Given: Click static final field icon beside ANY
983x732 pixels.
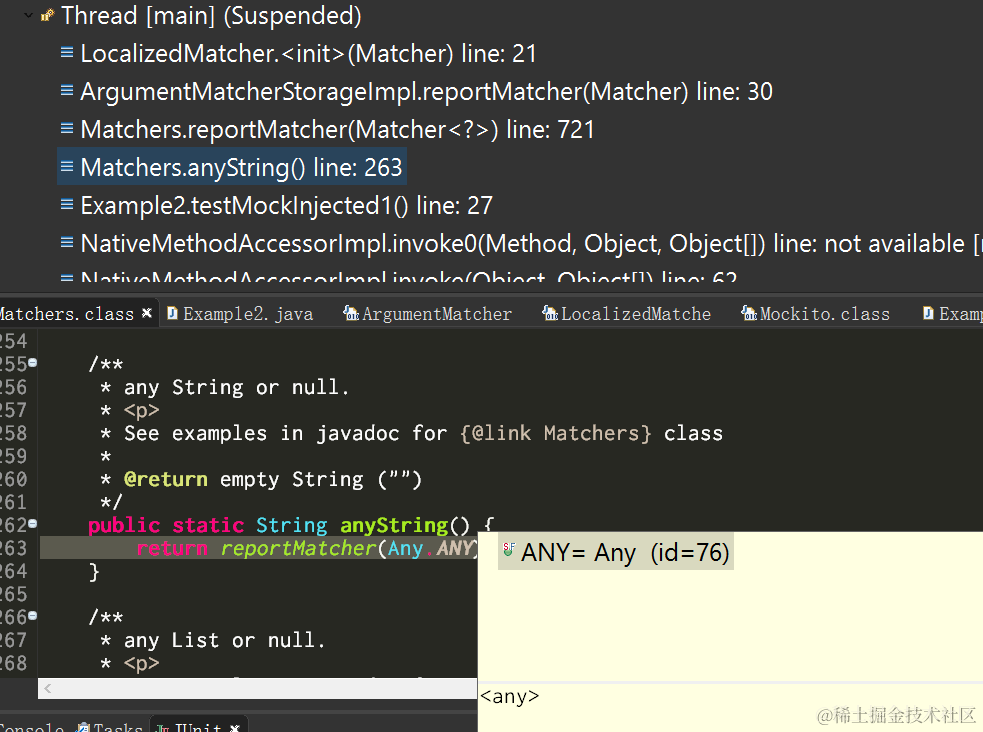Looking at the screenshot, I should click(x=509, y=550).
